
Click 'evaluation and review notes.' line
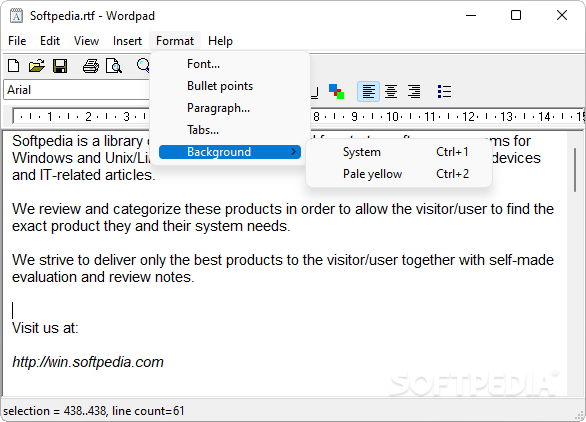point(103,277)
